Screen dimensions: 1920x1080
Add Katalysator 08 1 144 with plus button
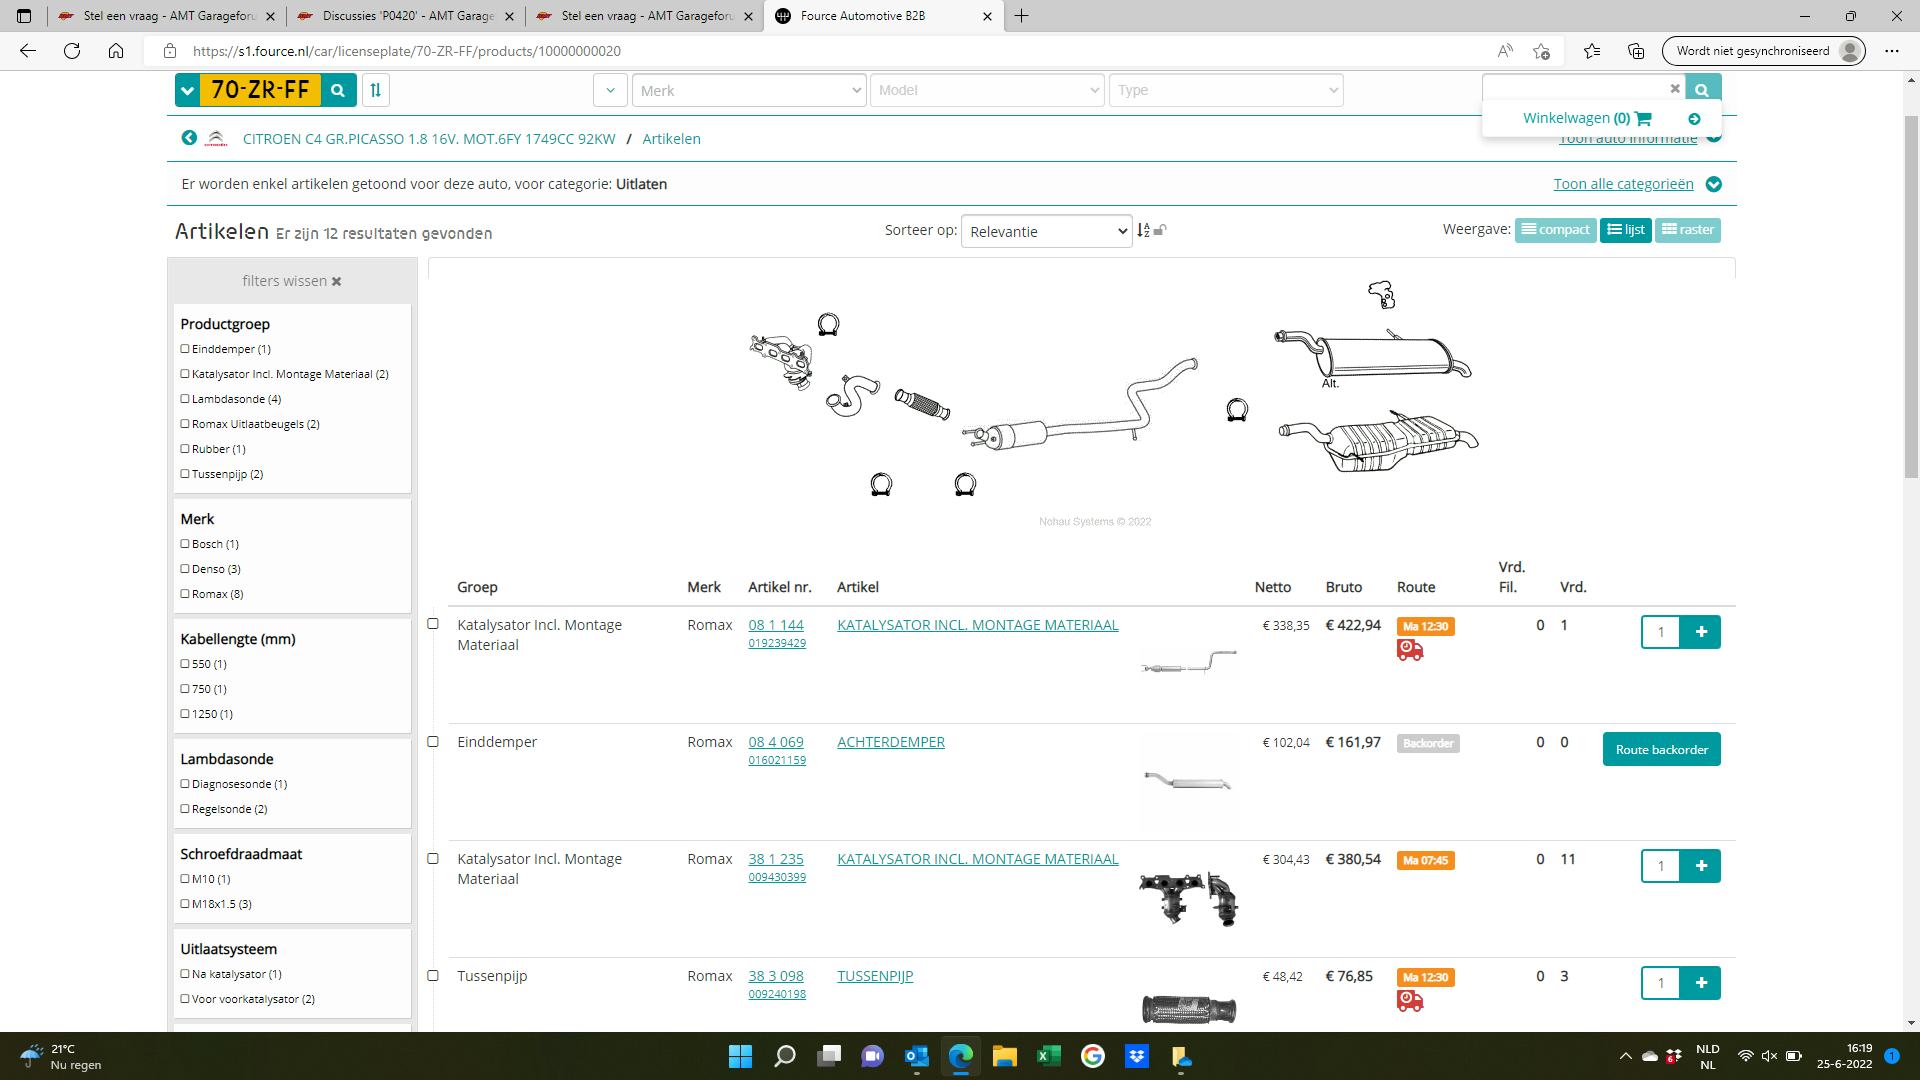tap(1700, 632)
